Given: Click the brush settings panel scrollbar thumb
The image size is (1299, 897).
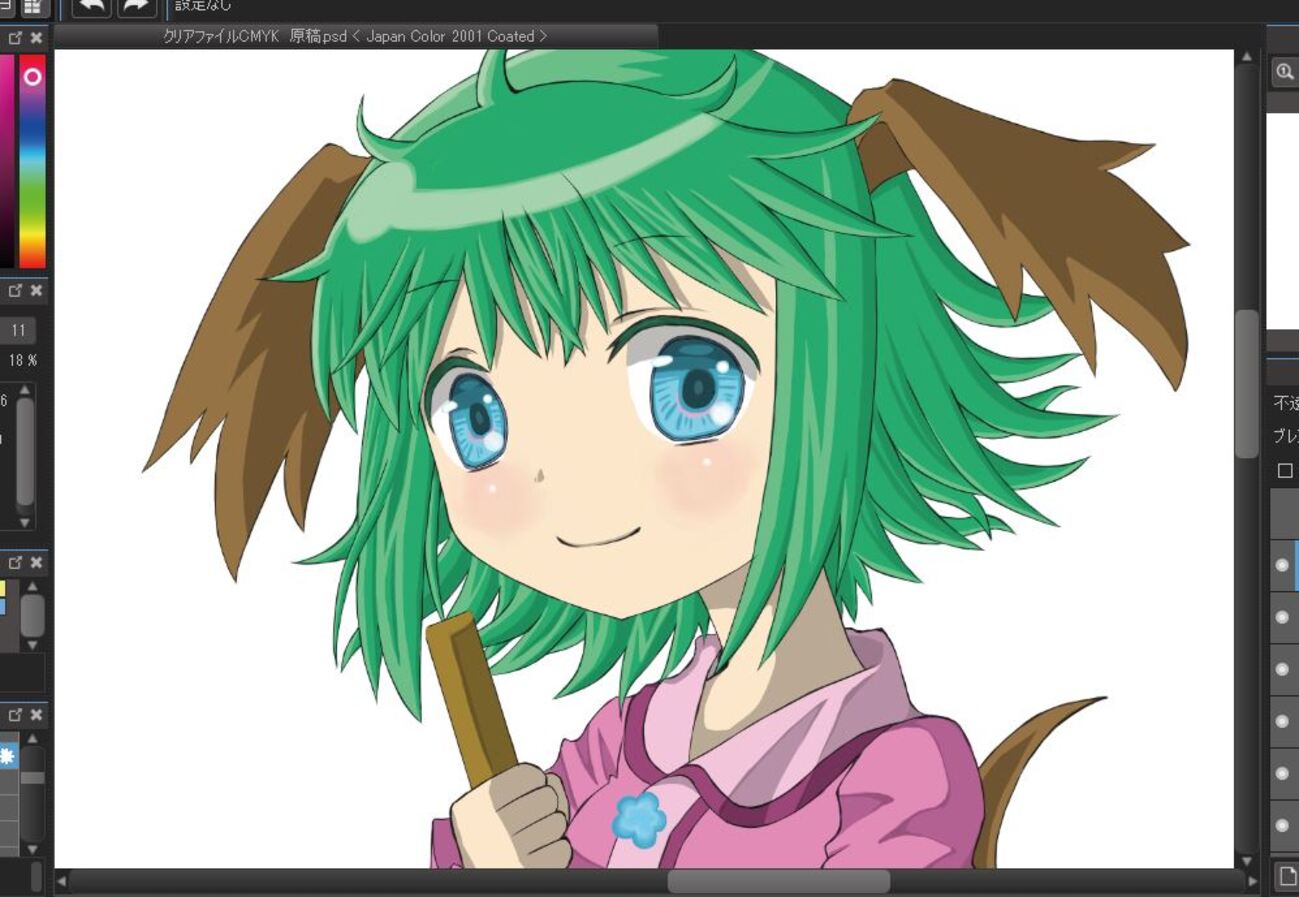Looking at the screenshot, I should point(25,452).
